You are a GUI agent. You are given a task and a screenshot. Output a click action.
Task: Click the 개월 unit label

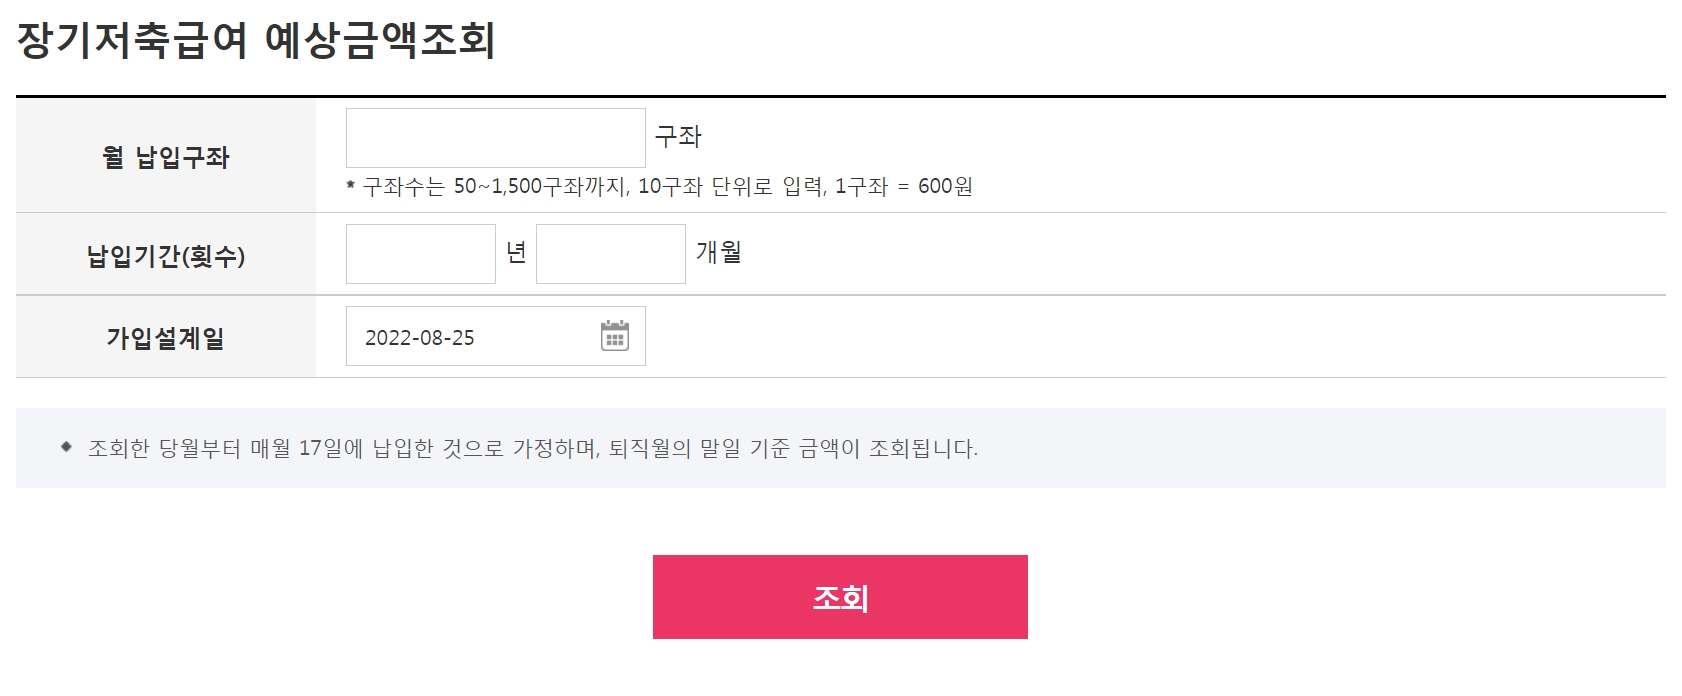[x=719, y=252]
